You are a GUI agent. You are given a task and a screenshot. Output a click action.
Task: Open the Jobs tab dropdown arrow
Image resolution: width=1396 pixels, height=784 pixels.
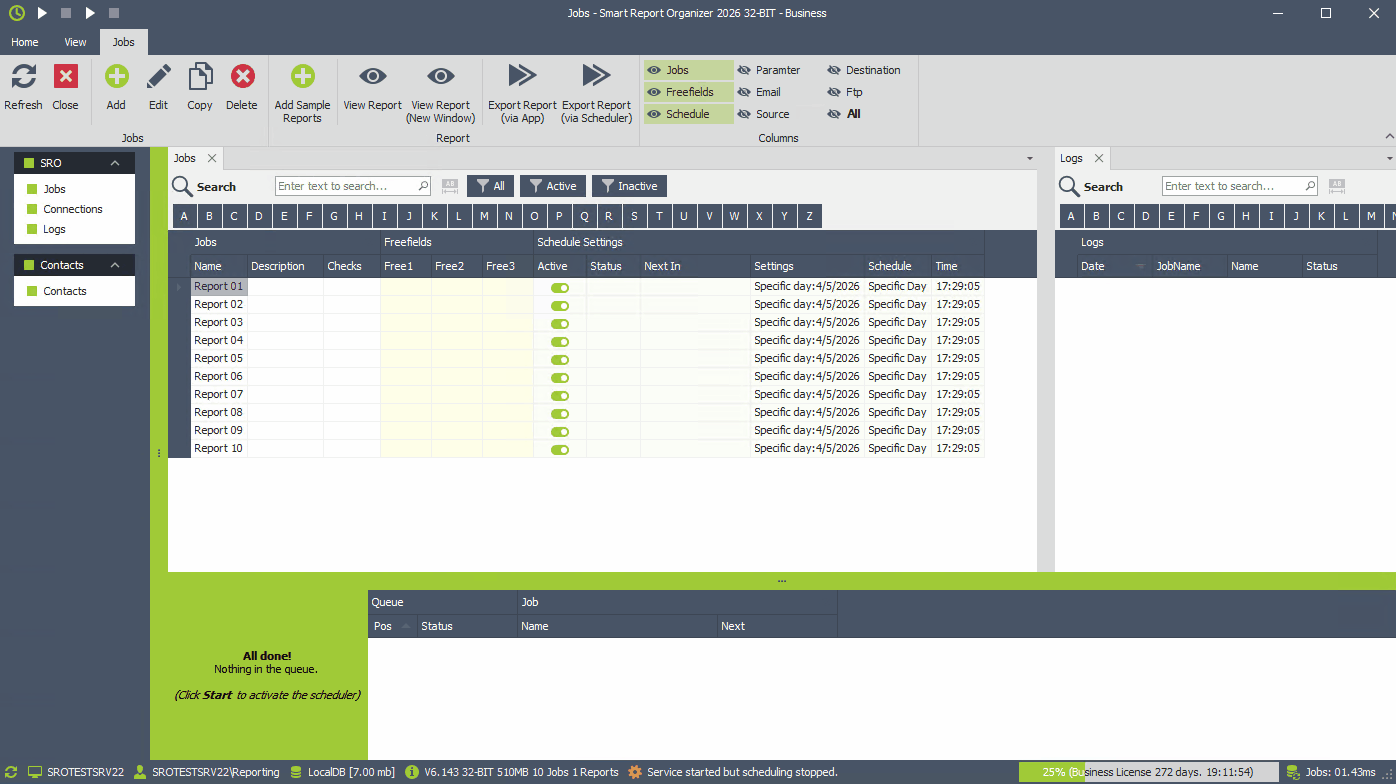coord(1030,158)
